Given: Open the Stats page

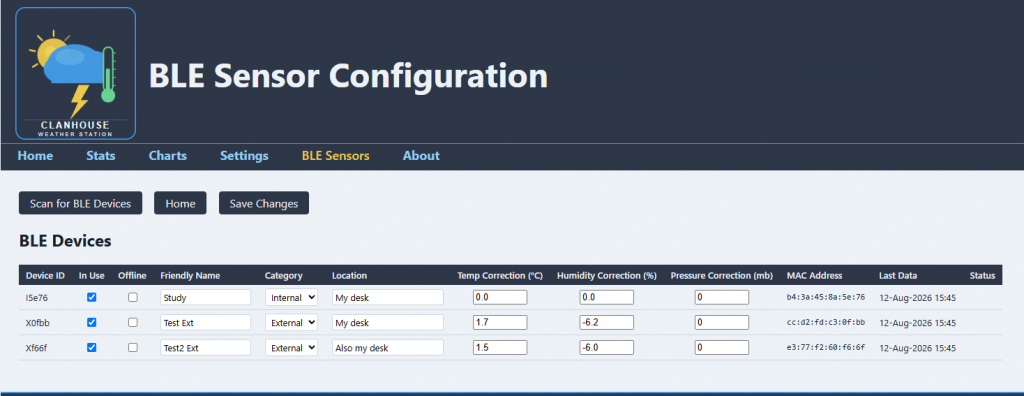Looking at the screenshot, I should pyautogui.click(x=101, y=156).
